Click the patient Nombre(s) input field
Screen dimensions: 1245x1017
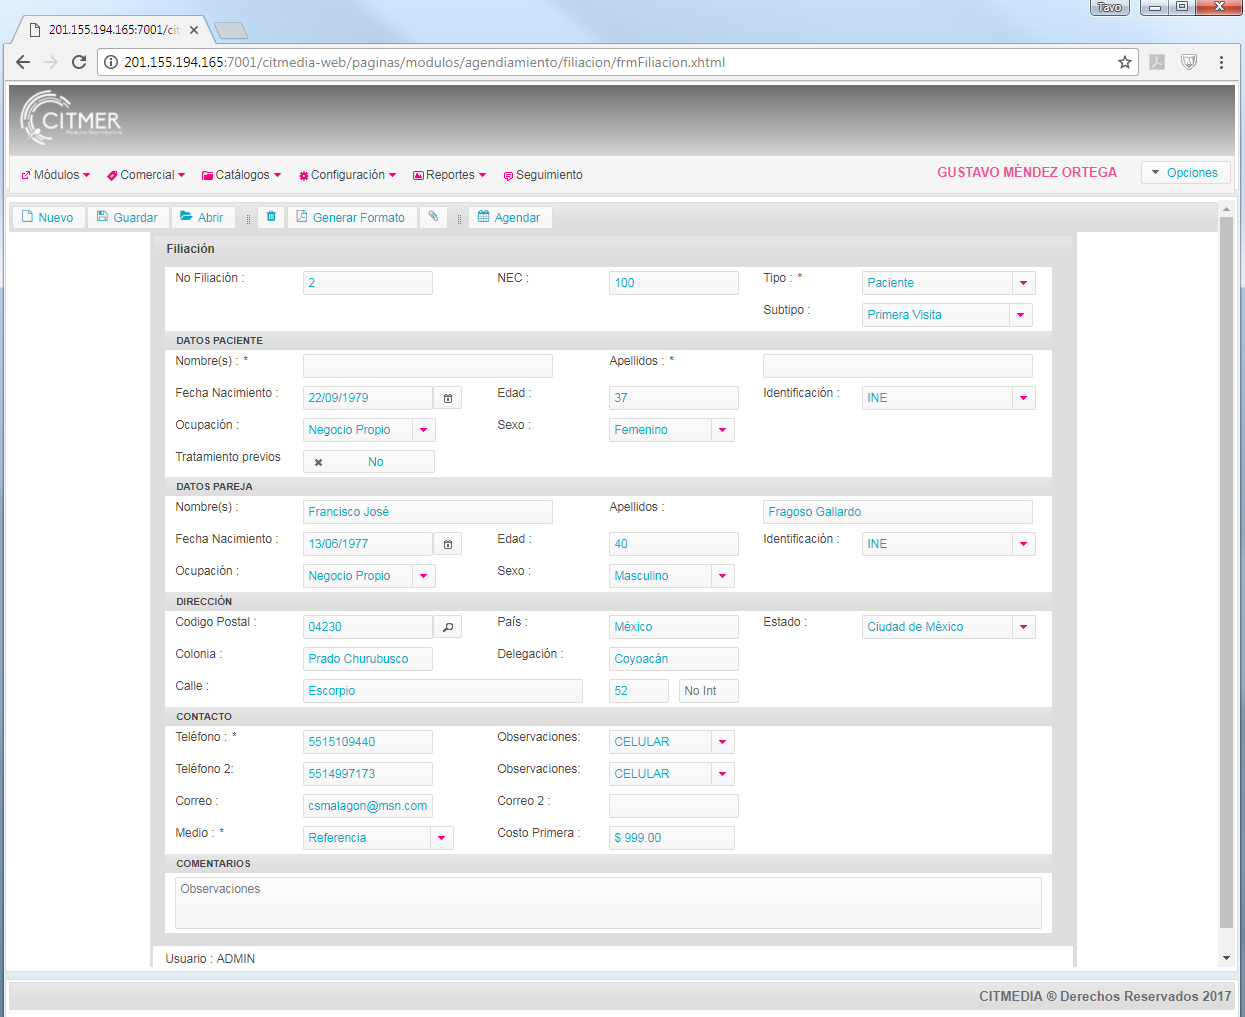428,366
